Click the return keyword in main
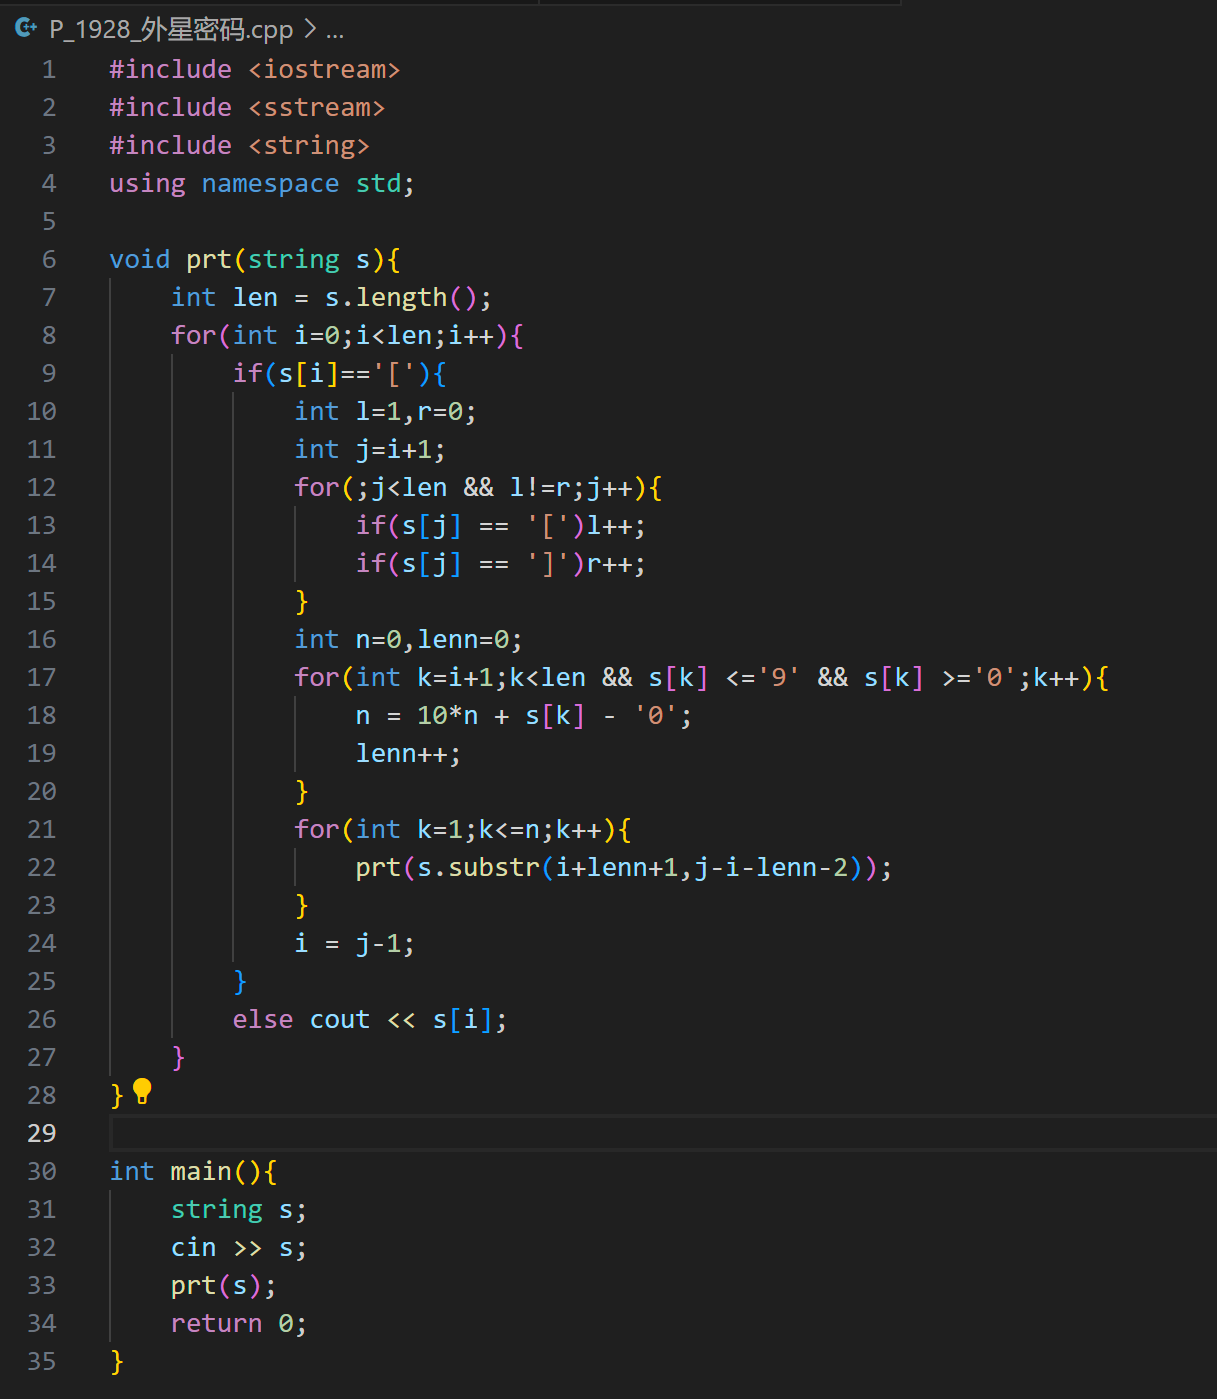This screenshot has height=1399, width=1217. point(216,1324)
